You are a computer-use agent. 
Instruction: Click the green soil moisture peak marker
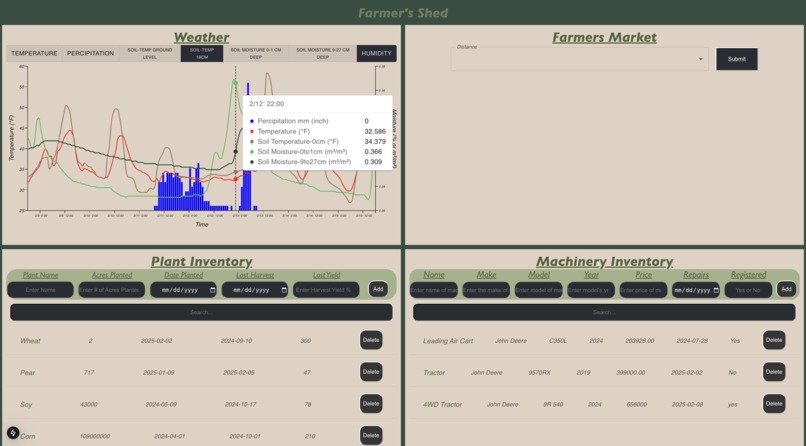[235, 83]
